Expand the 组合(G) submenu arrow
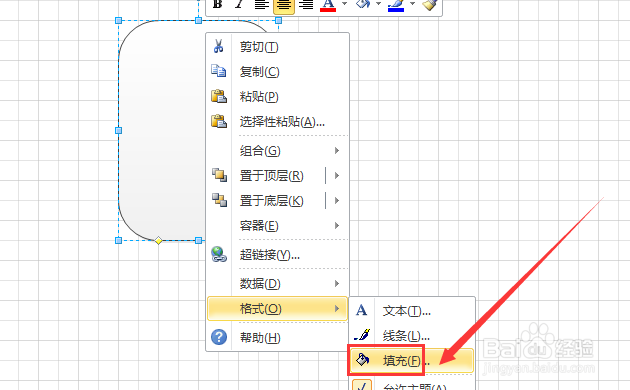The width and height of the screenshot is (630, 390). click(x=337, y=151)
